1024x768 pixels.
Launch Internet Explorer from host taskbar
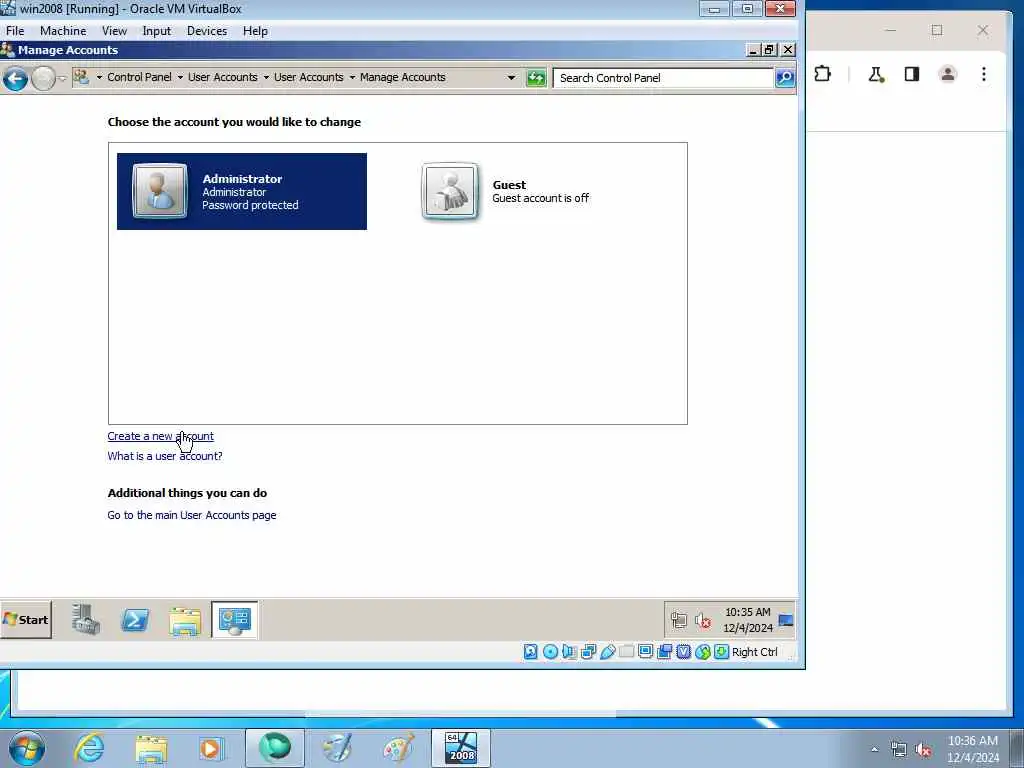click(89, 748)
